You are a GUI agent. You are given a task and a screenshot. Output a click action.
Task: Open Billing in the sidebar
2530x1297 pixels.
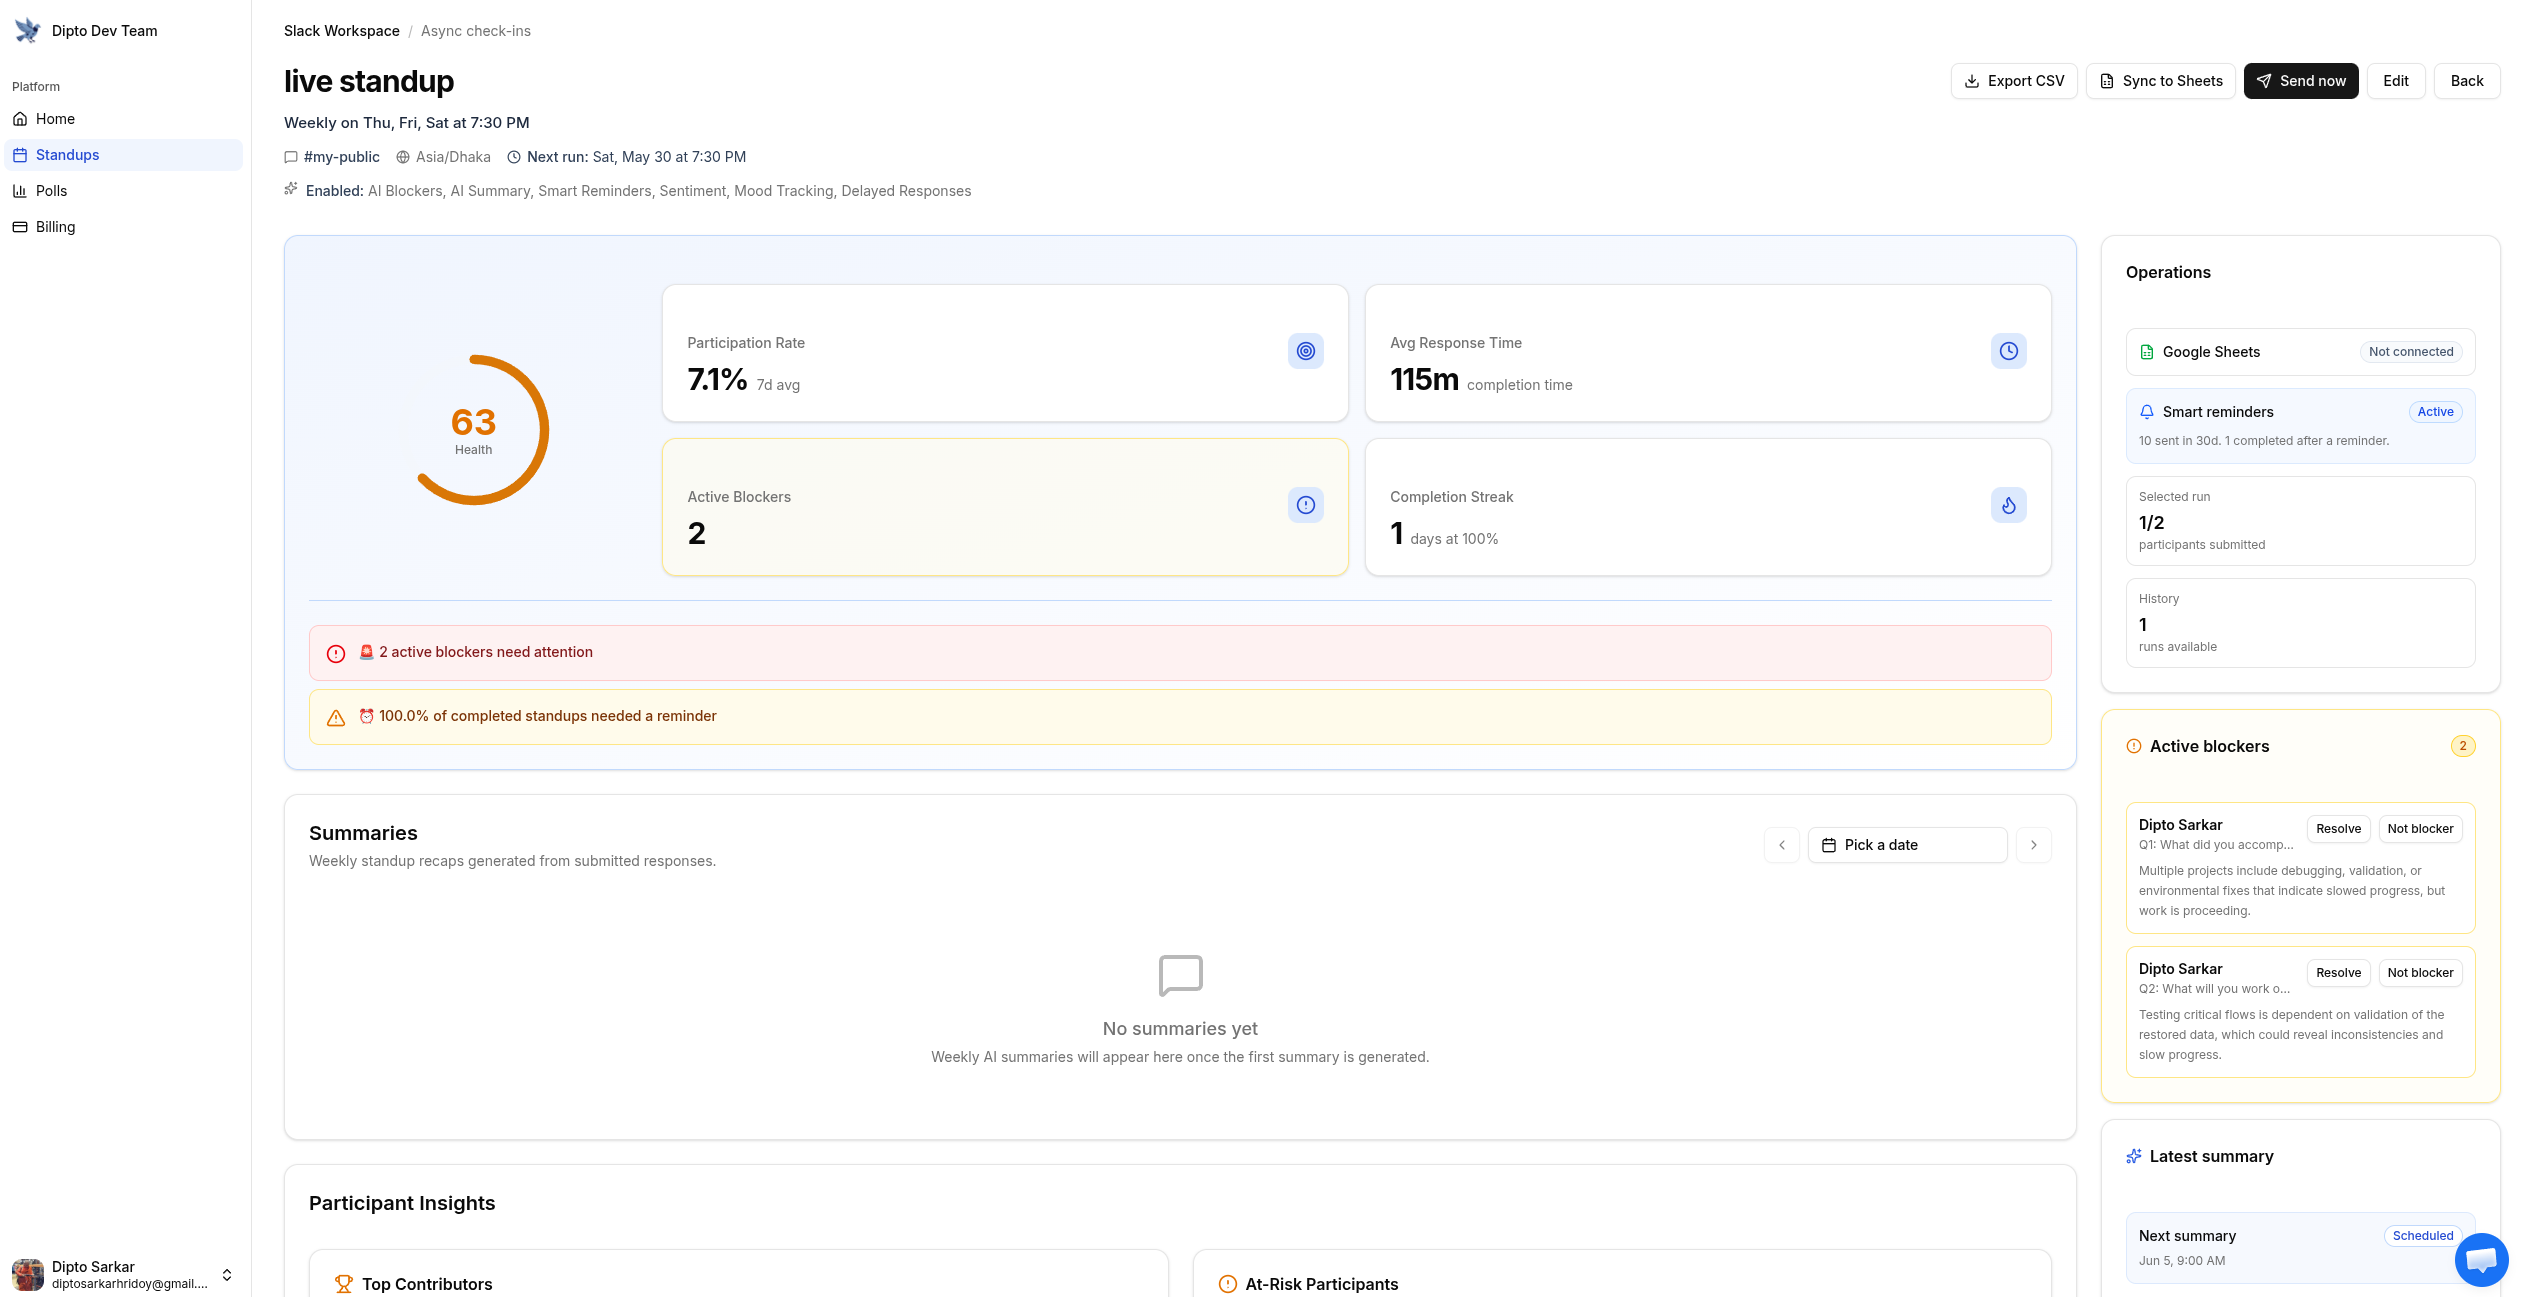(x=124, y=227)
